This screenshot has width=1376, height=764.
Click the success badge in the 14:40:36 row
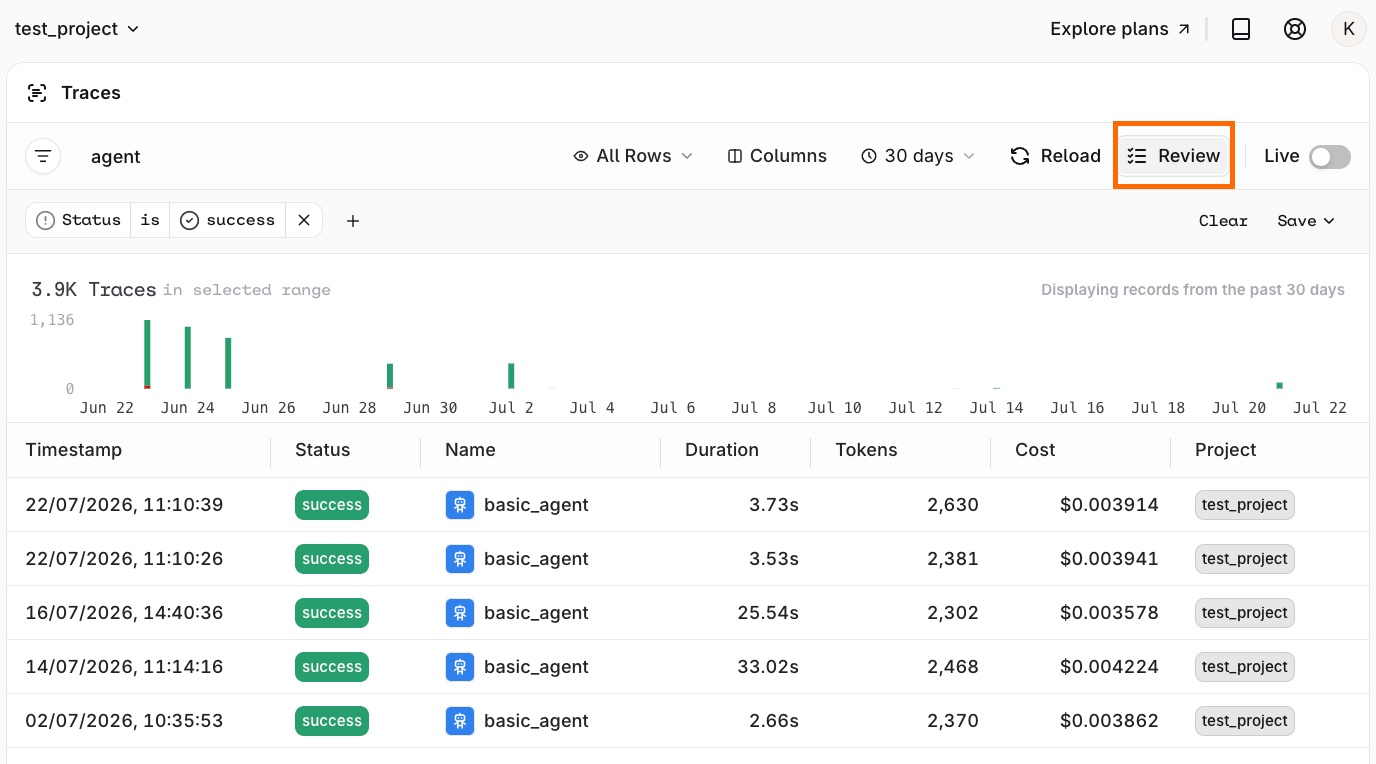click(x=332, y=613)
